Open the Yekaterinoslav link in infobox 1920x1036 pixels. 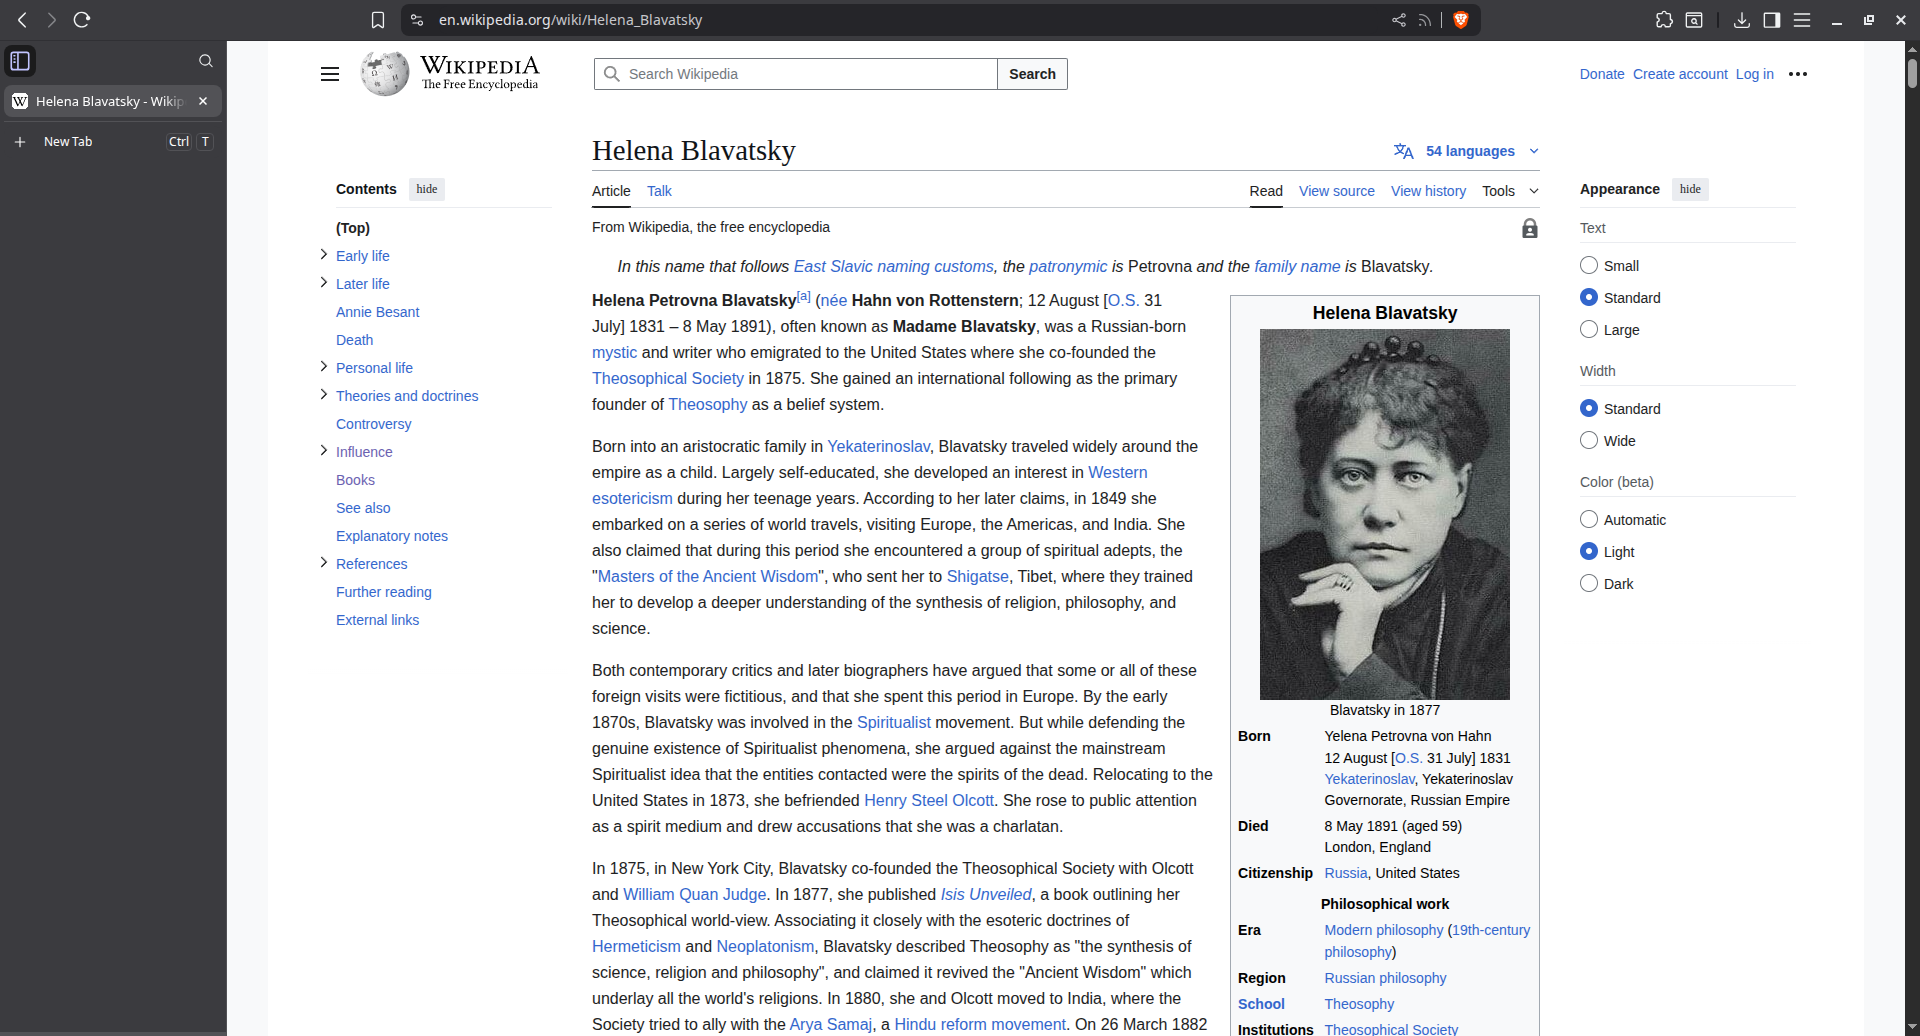tap(1369, 779)
